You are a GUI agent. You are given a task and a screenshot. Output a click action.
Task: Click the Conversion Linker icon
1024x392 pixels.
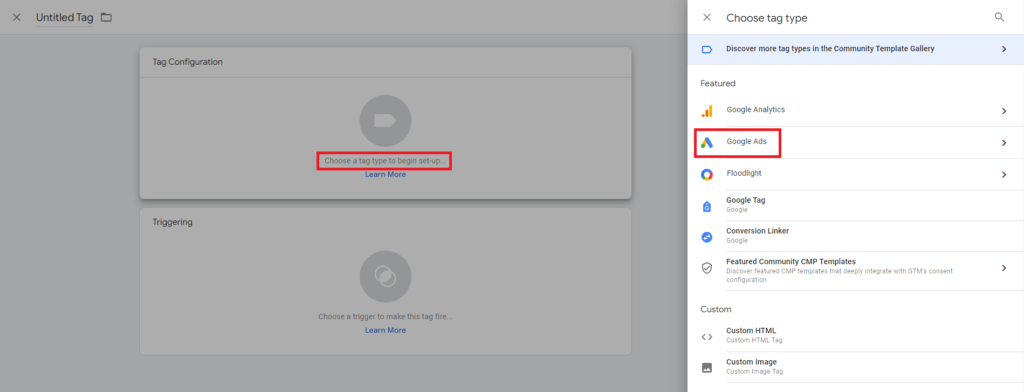point(707,237)
